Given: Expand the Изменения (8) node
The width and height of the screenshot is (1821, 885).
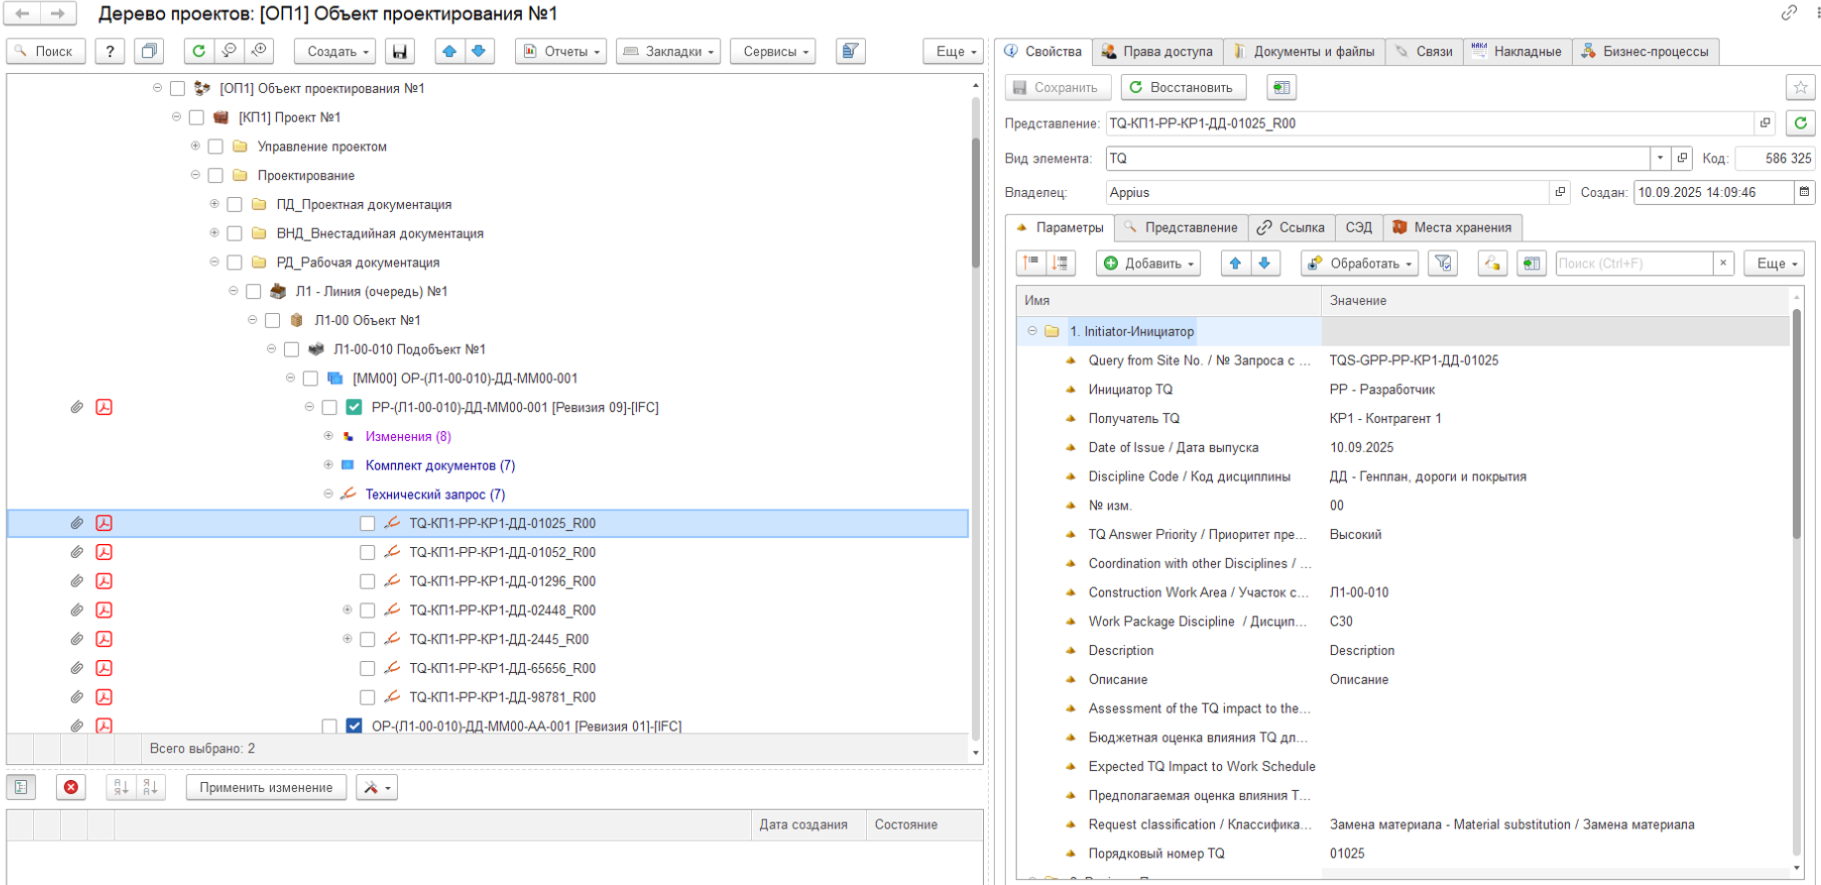Looking at the screenshot, I should (328, 437).
